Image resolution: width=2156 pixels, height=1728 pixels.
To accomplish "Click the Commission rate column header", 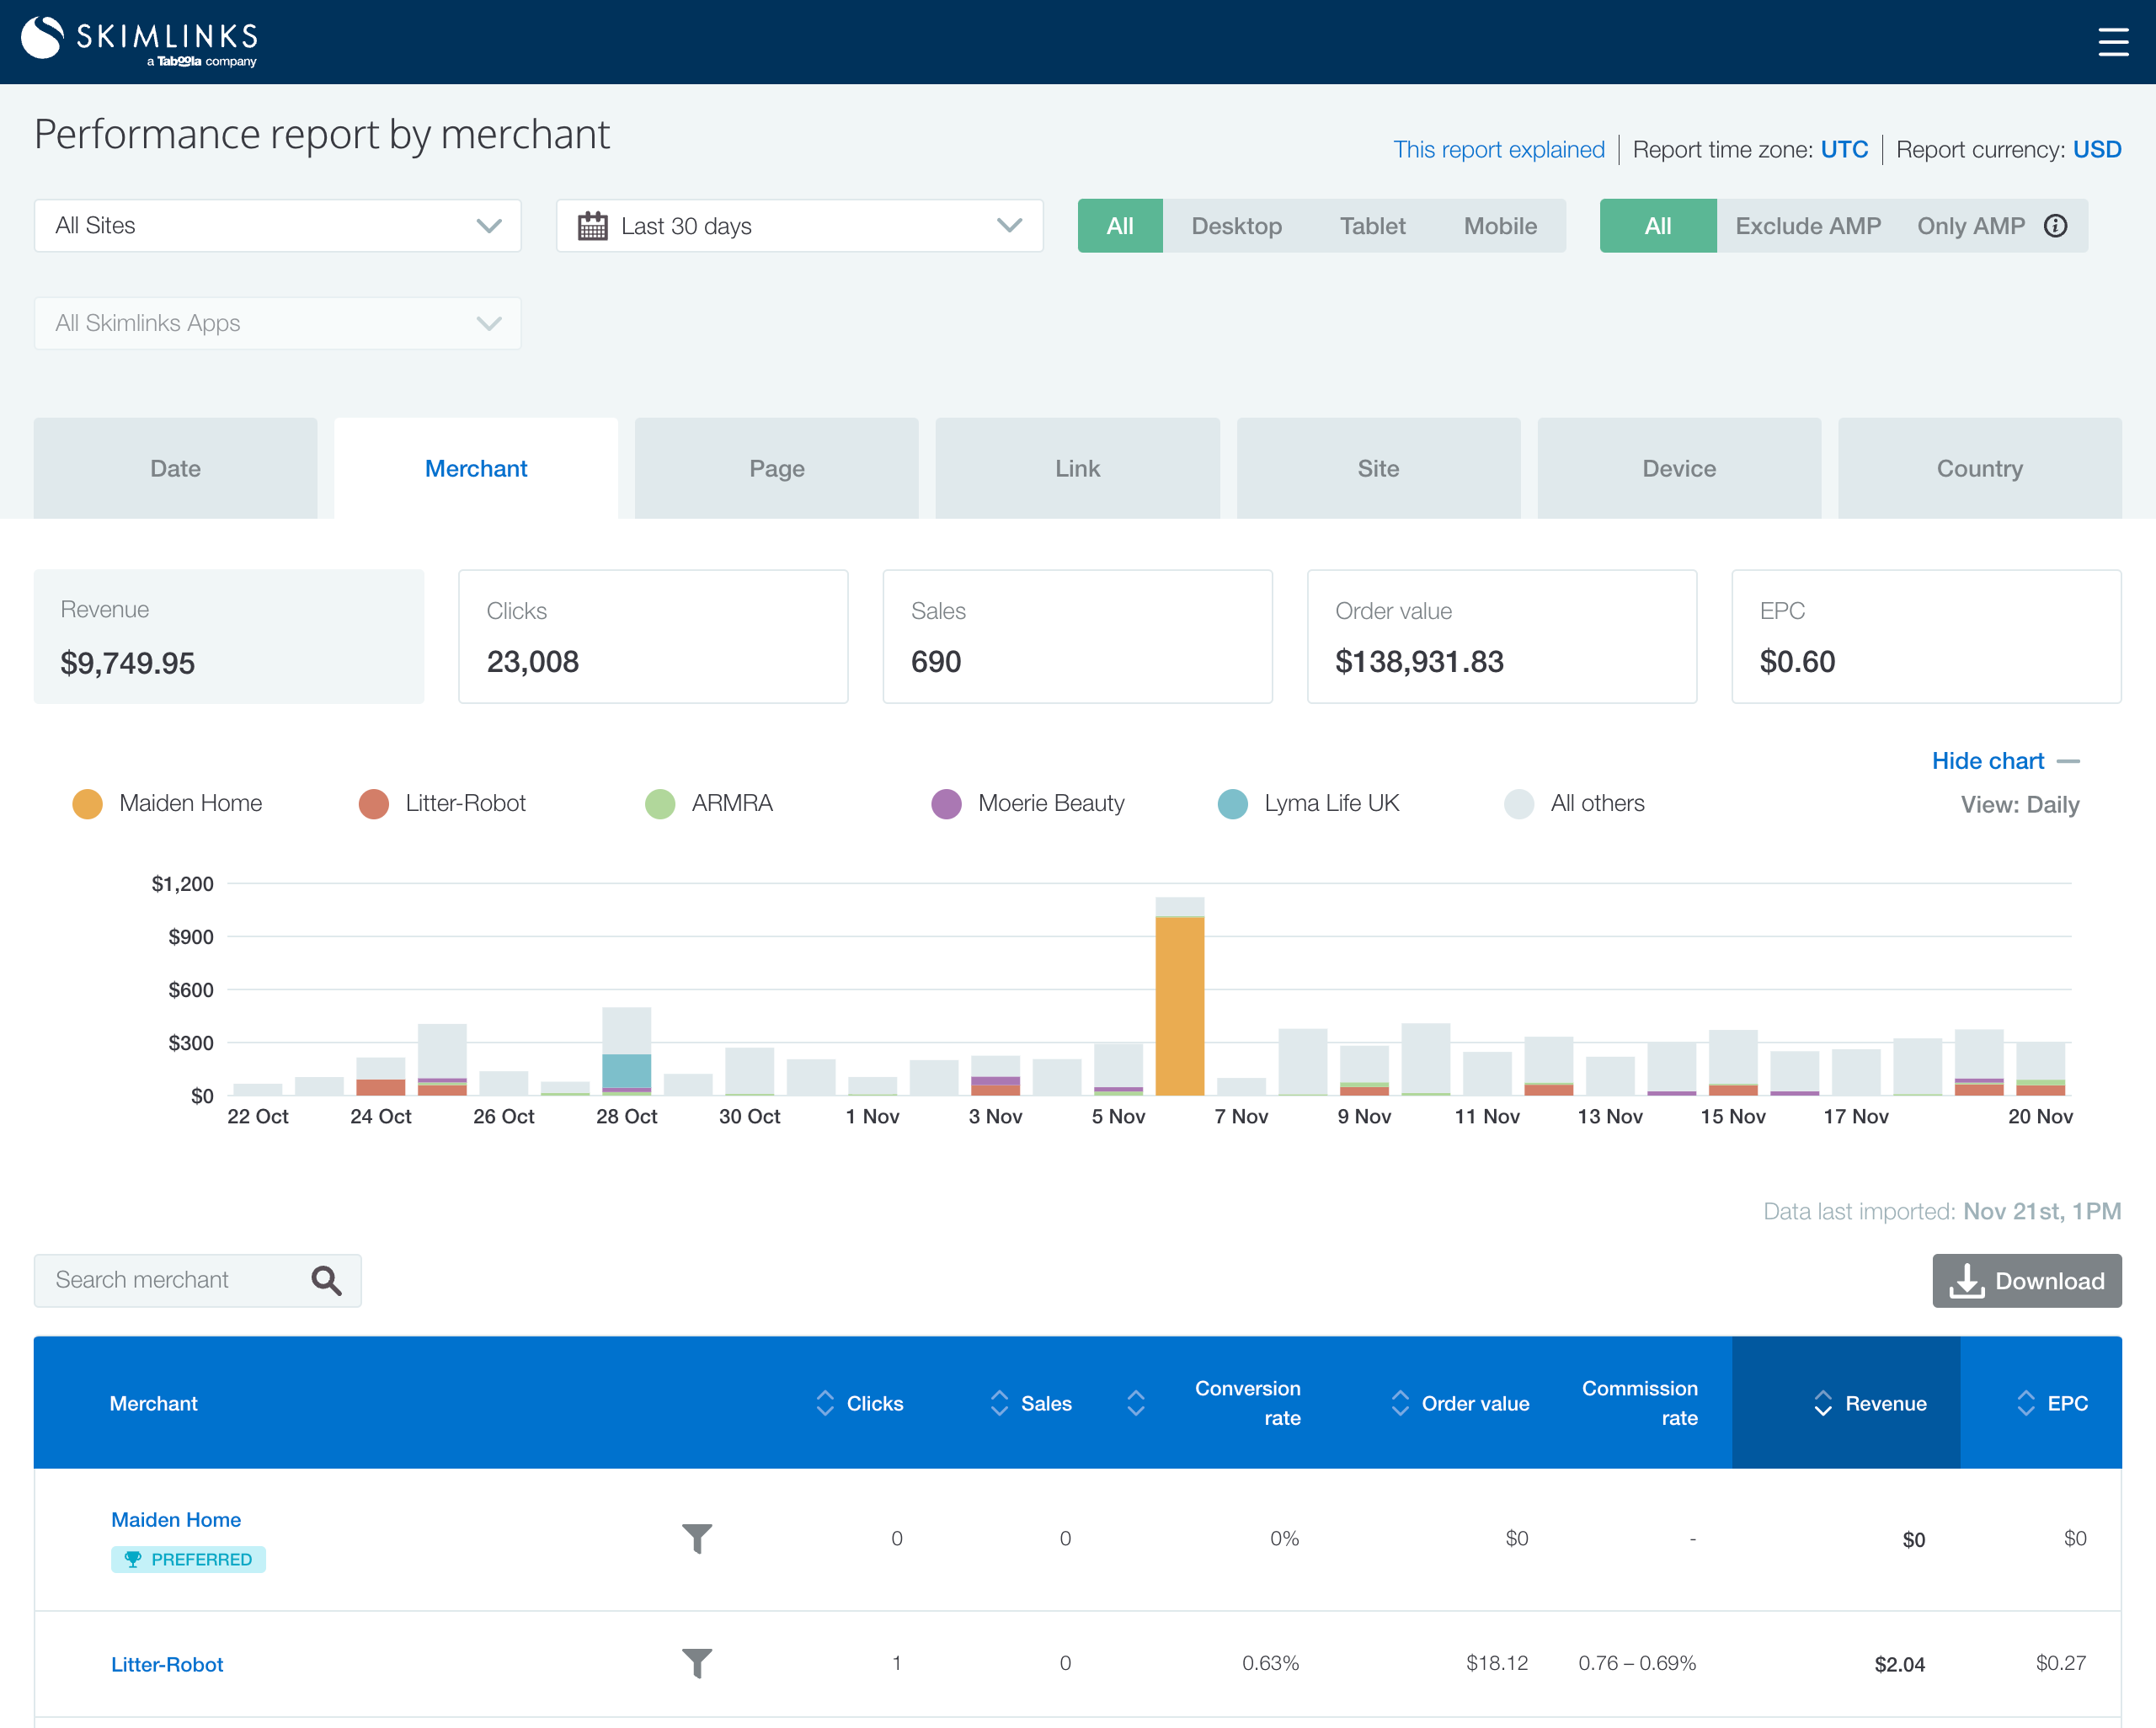I will click(x=1640, y=1403).
